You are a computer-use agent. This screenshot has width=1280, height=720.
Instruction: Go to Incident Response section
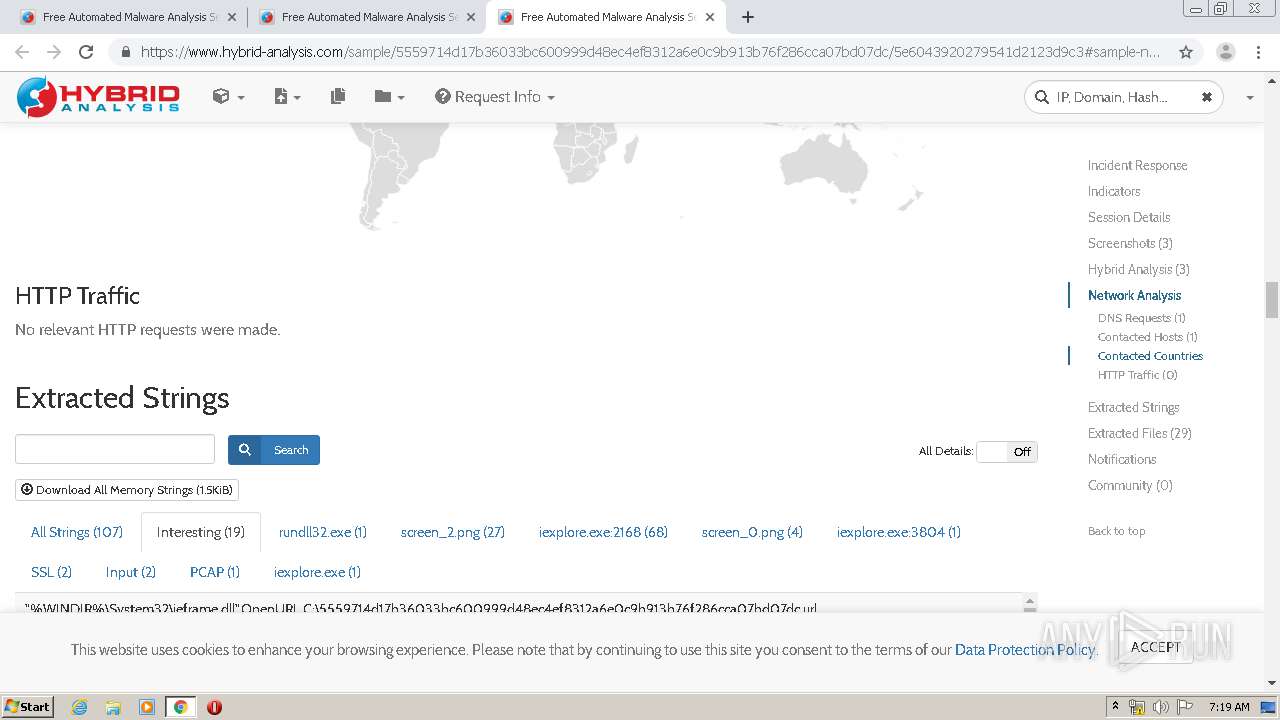[x=1138, y=165]
